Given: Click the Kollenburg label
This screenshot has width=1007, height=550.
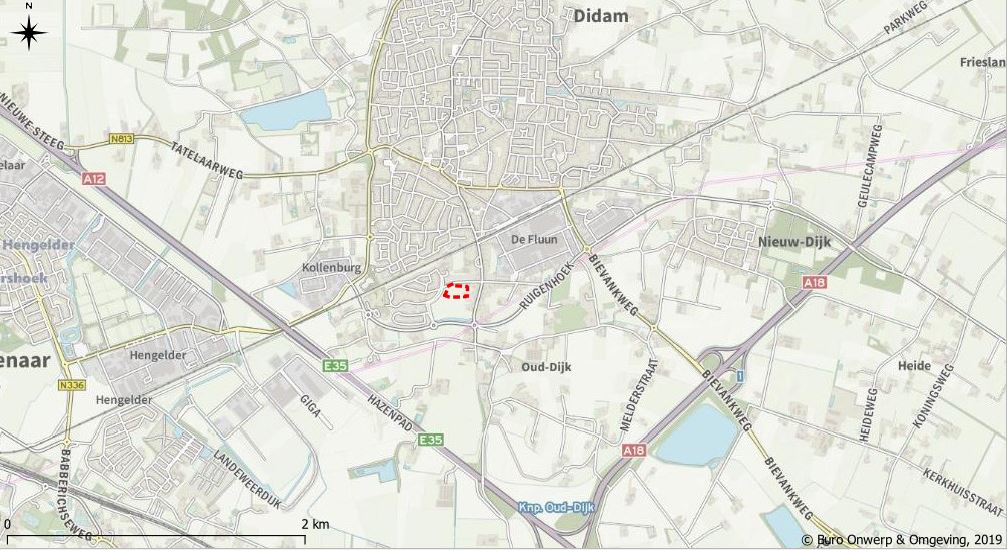Looking at the screenshot, I should 331,267.
